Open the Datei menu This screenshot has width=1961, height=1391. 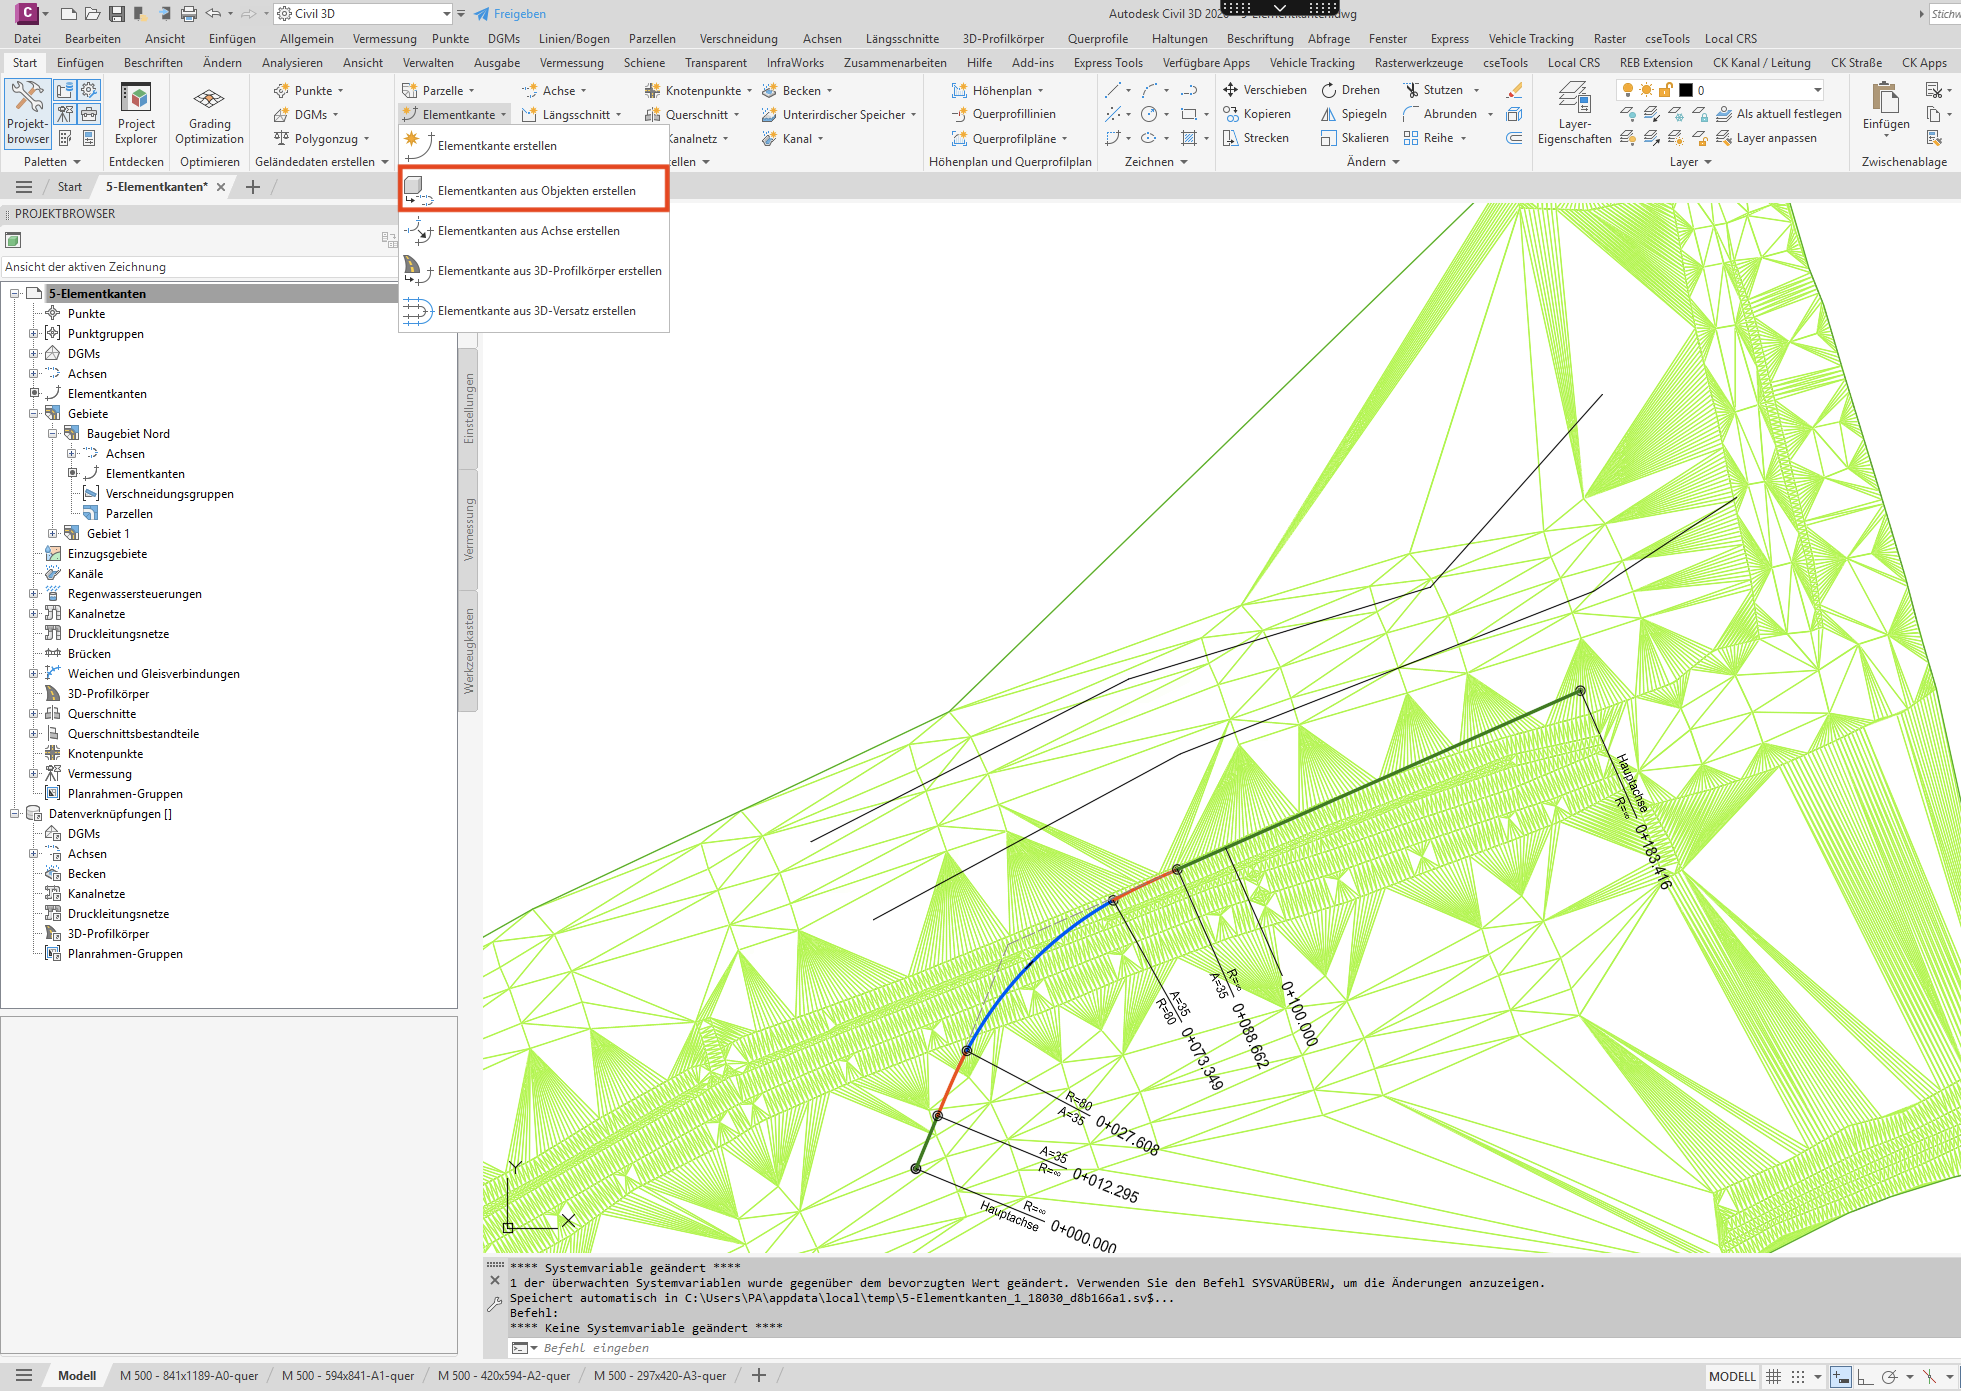[28, 39]
